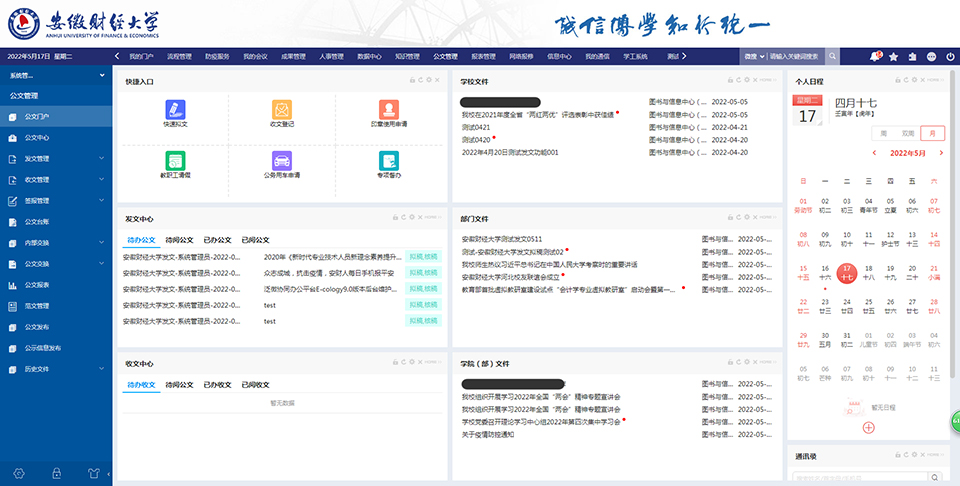
Task: Switch to the 已办公文 tab in 发文中心
Action: (x=217, y=240)
